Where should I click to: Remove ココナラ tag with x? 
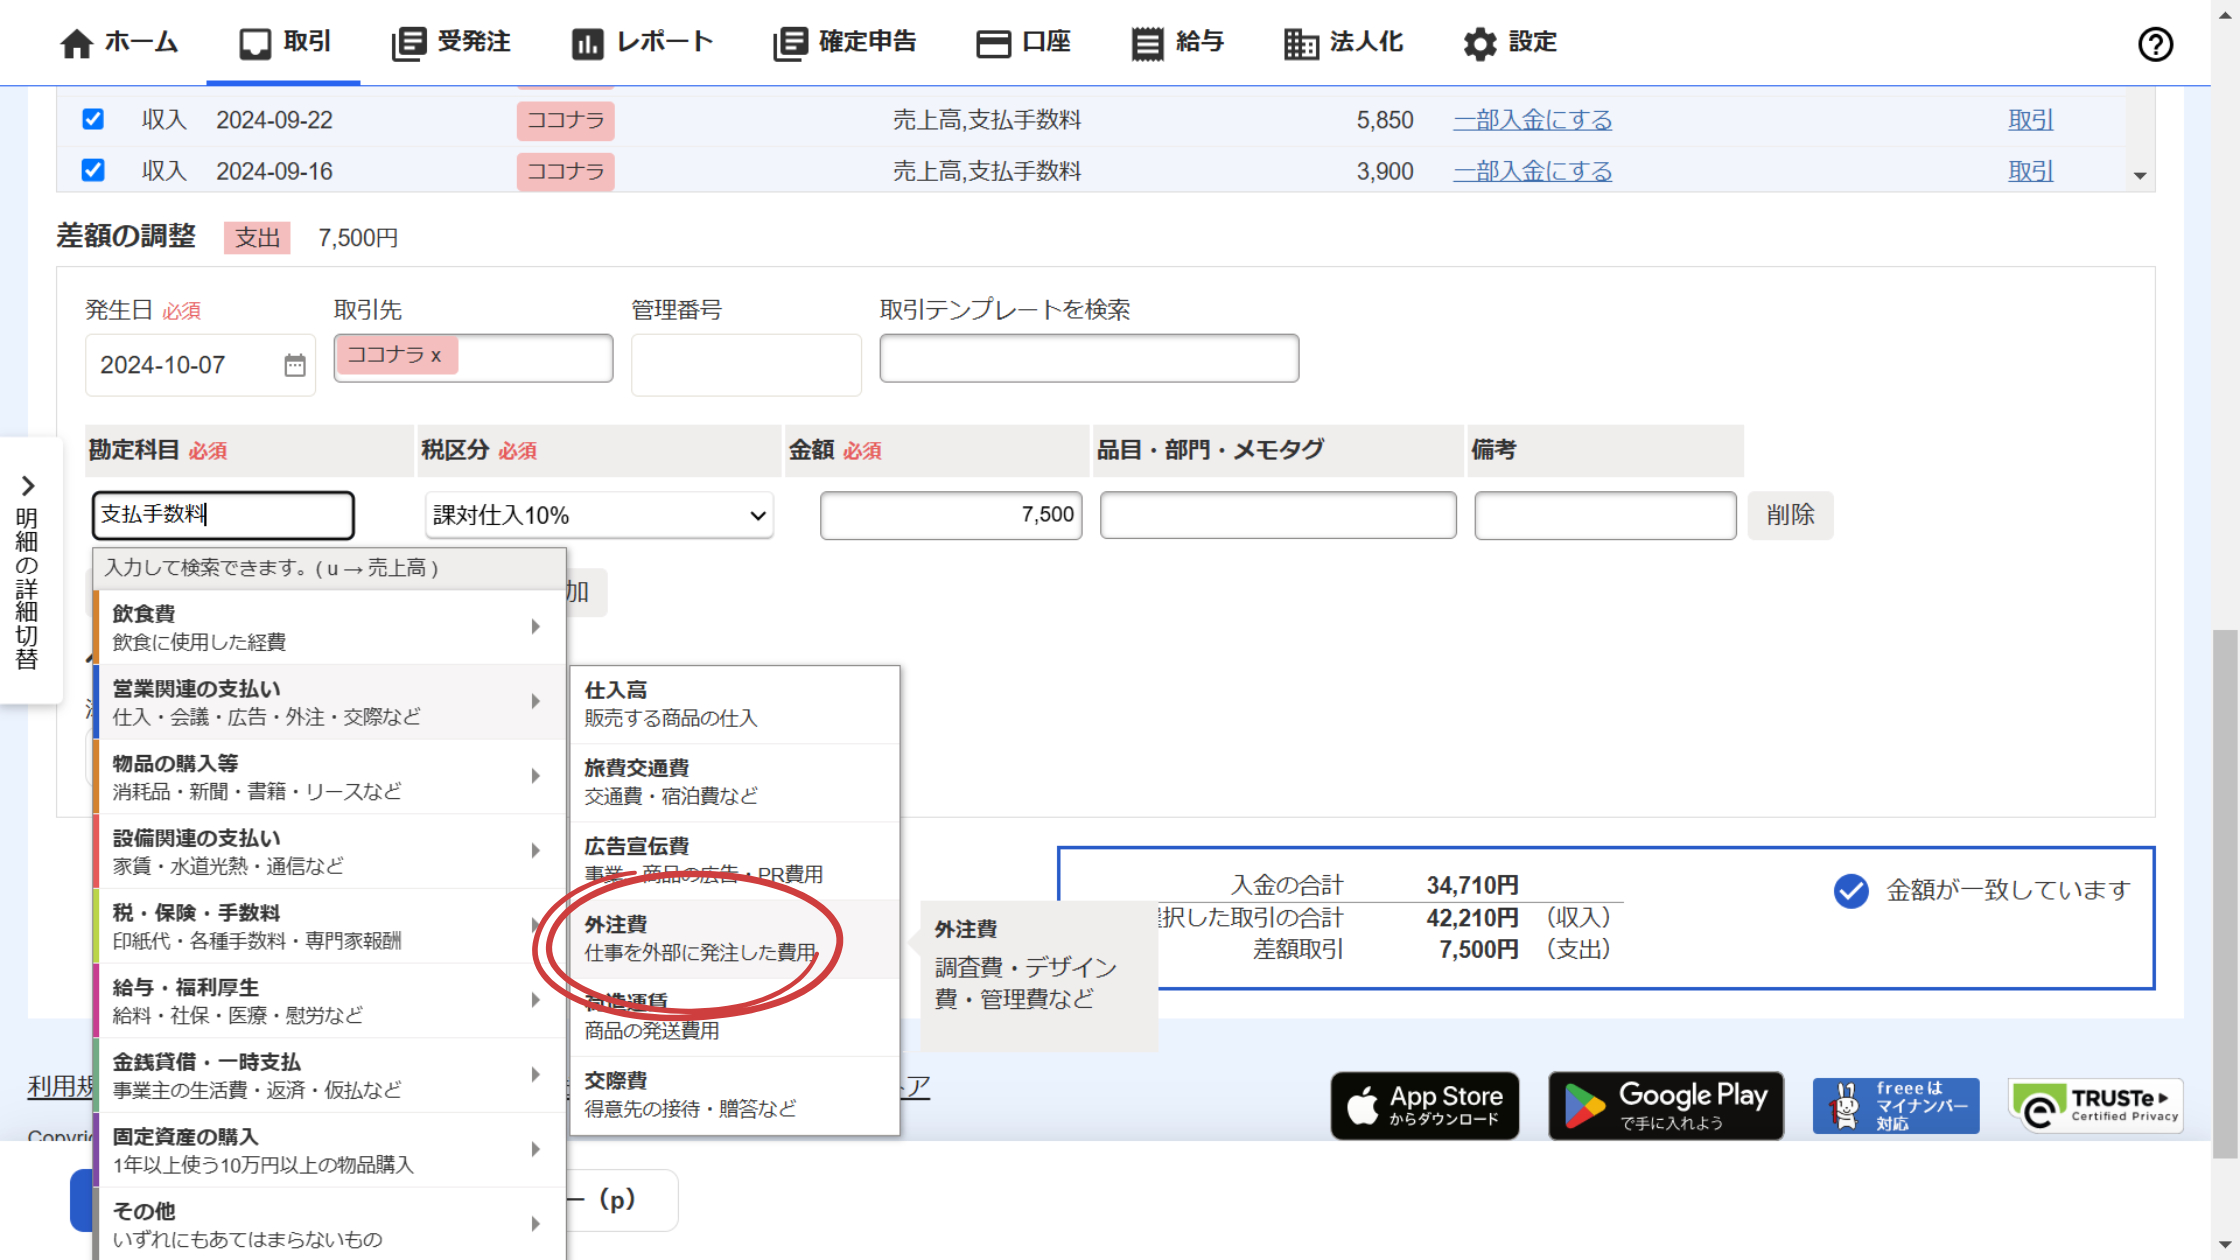pos(436,356)
